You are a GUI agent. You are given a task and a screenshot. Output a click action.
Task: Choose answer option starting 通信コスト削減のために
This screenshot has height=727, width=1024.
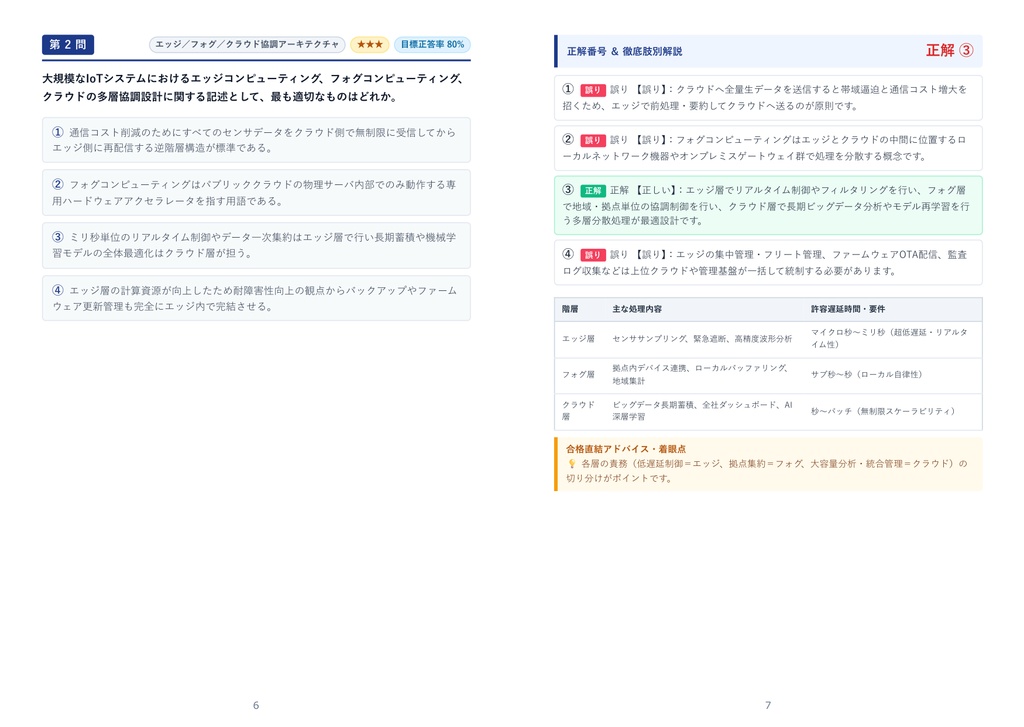pos(256,140)
